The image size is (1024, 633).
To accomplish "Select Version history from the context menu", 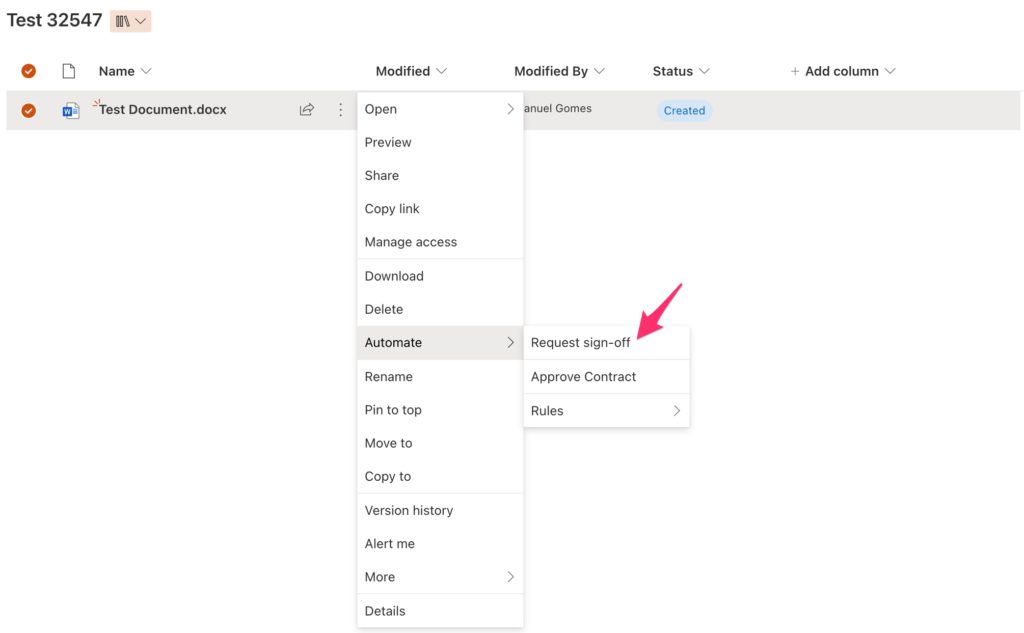I will [409, 510].
